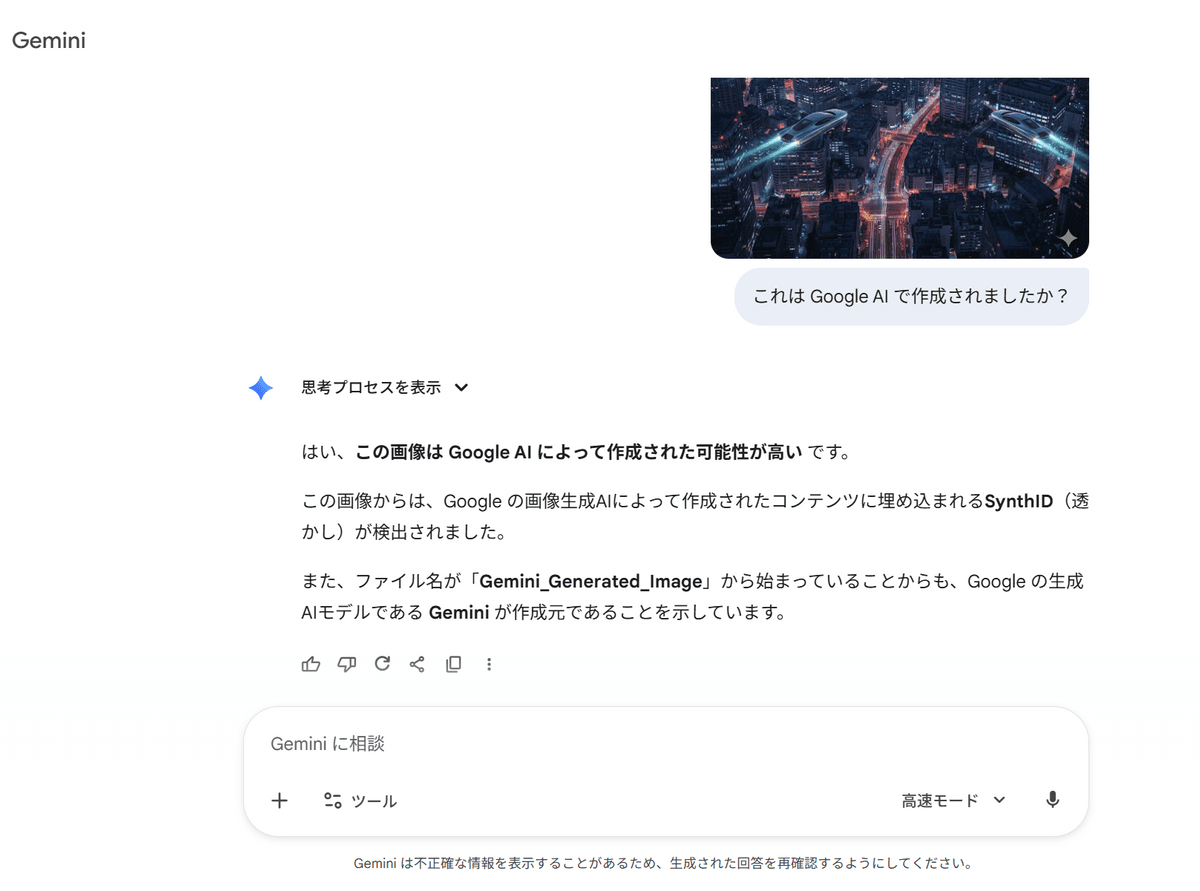Click the Gemini に相談 input field

click(x=666, y=744)
